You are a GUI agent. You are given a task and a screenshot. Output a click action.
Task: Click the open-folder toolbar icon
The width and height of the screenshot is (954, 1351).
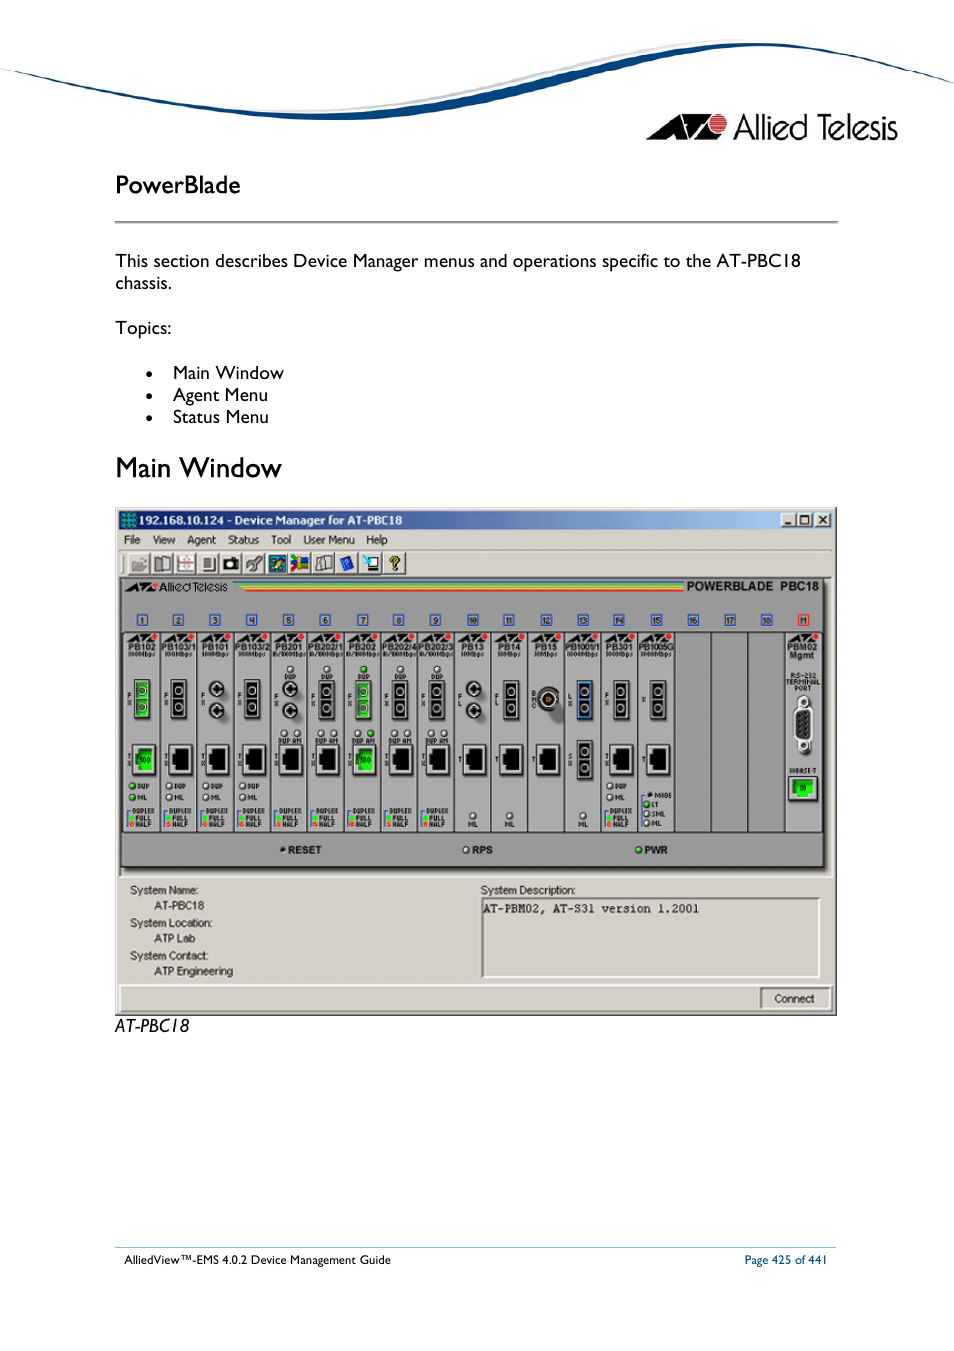[x=139, y=564]
